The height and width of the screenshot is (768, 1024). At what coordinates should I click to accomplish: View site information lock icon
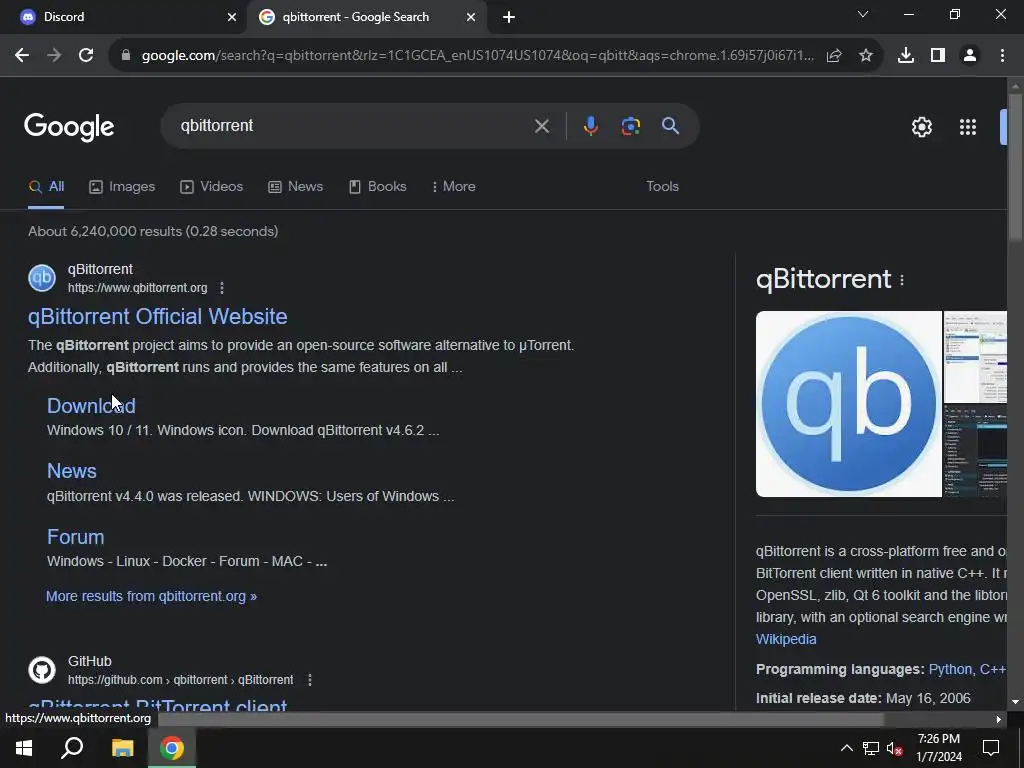(126, 56)
